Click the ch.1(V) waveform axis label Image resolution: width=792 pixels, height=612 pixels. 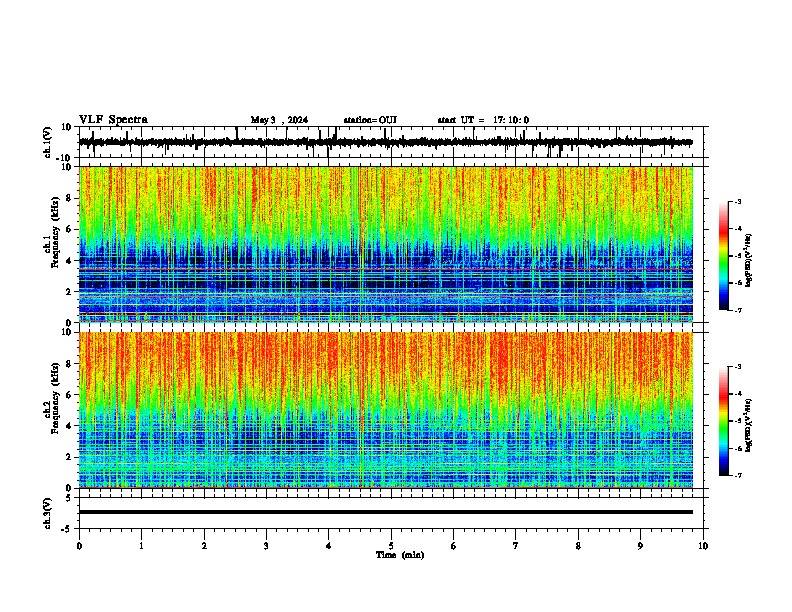(x=48, y=142)
